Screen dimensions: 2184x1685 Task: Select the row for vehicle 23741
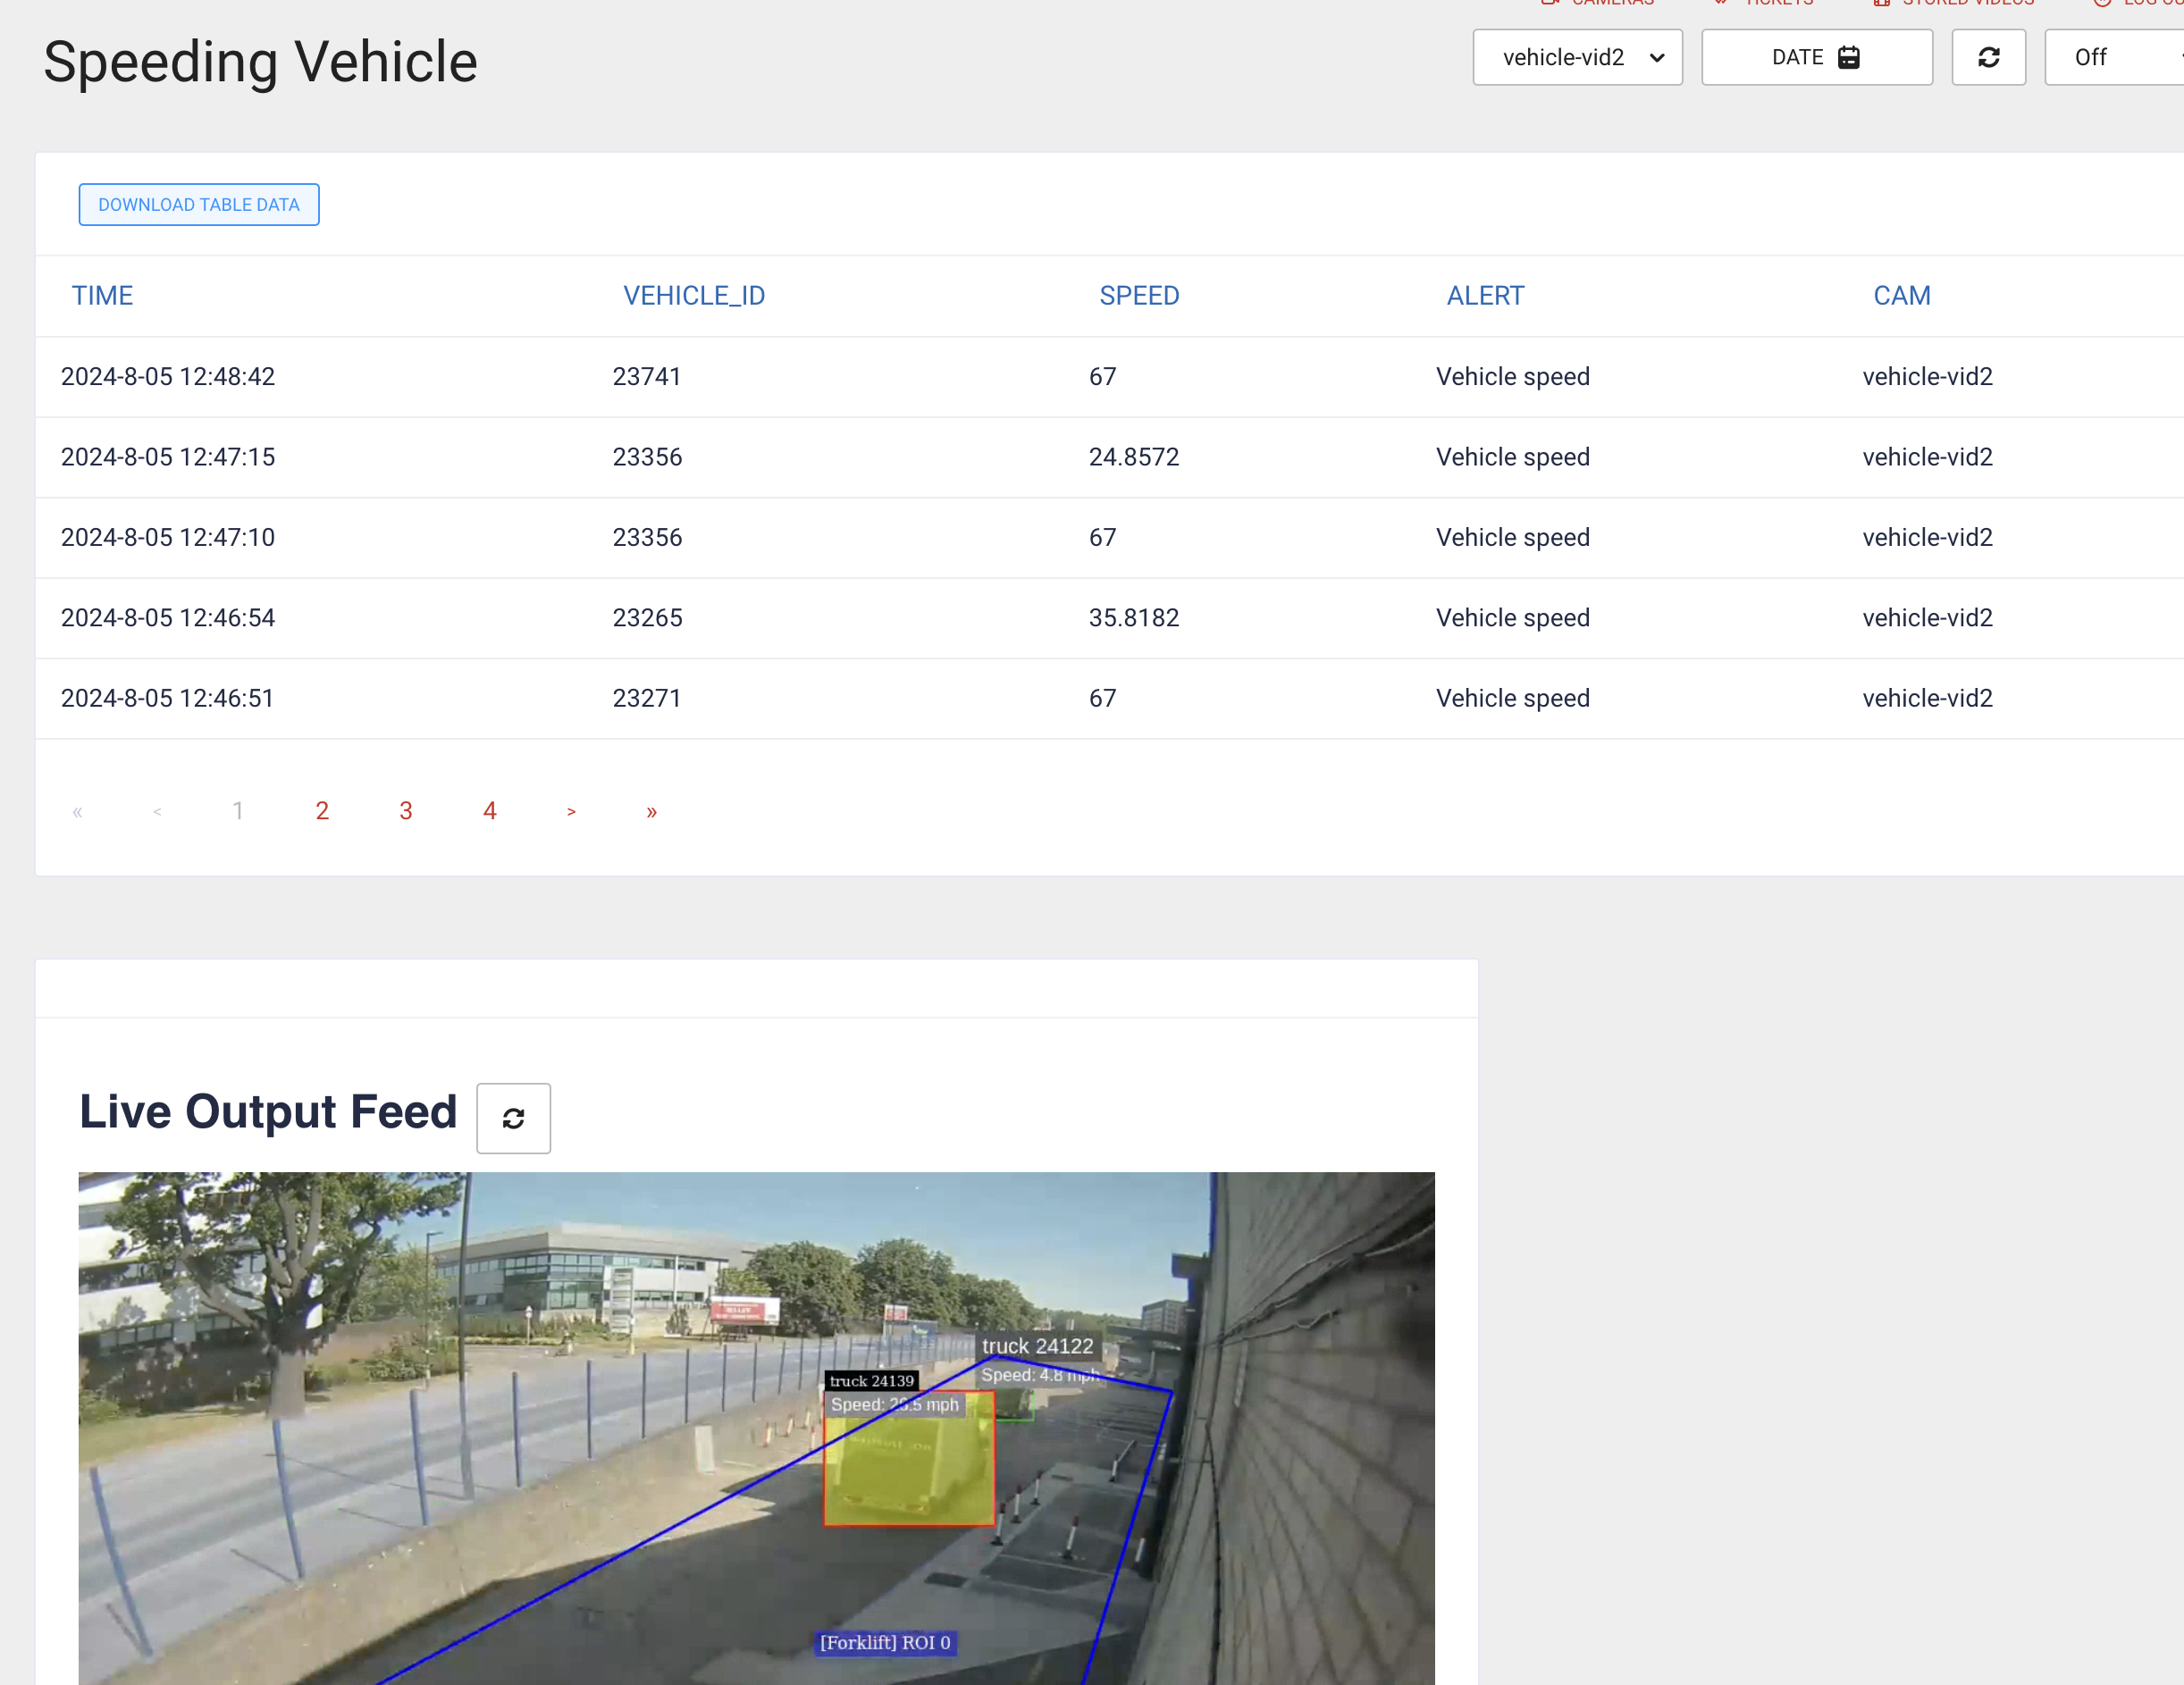coord(646,377)
